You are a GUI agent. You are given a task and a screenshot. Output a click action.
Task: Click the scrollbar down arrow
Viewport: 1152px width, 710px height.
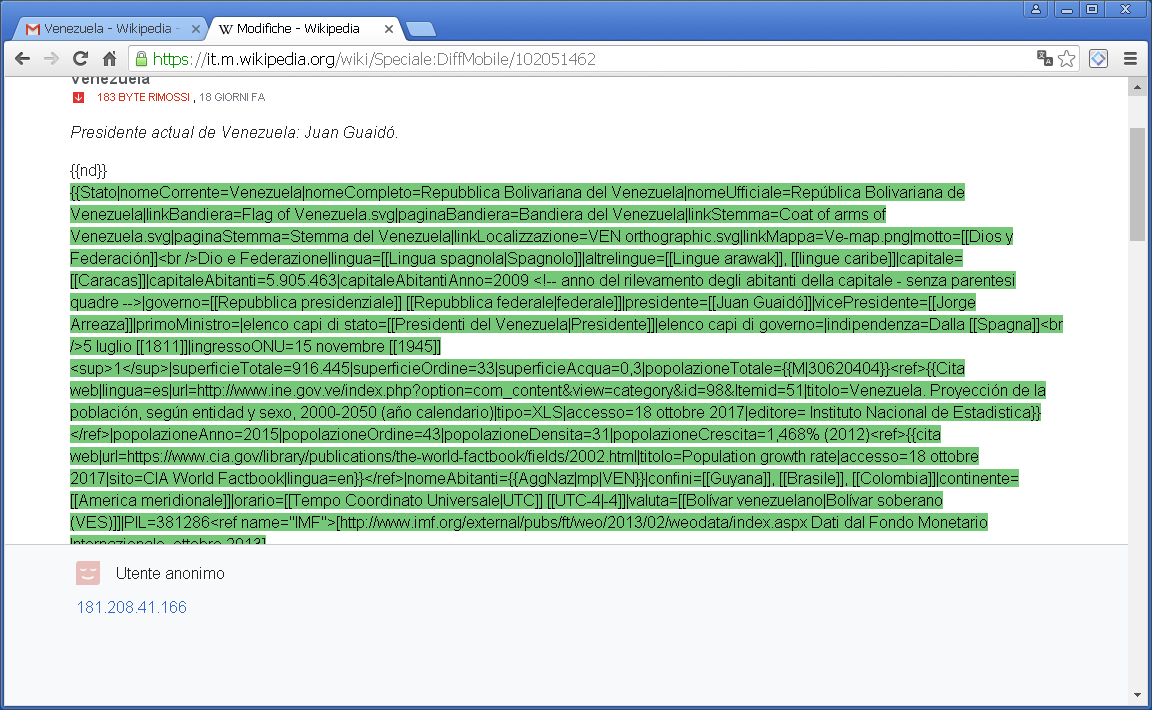[1137, 694]
